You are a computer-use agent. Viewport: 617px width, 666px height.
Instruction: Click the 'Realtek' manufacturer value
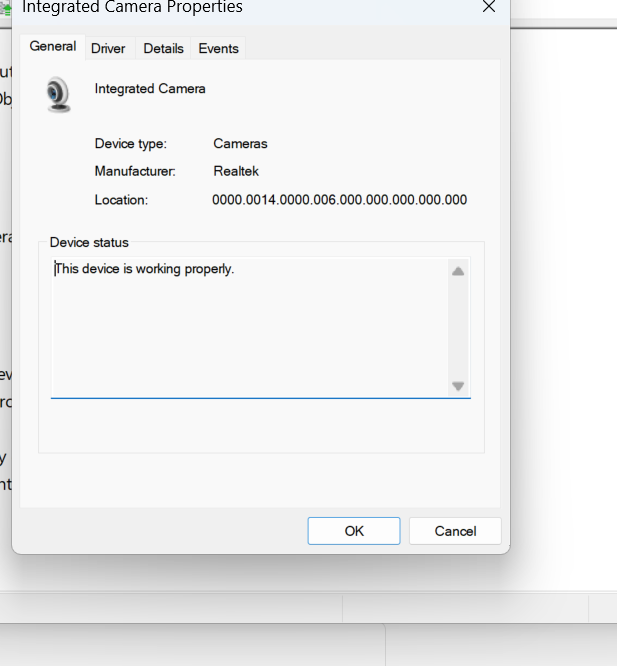pyautogui.click(x=236, y=171)
